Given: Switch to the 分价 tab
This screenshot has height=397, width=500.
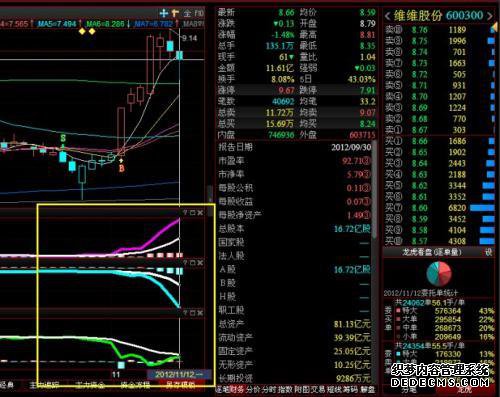Looking at the screenshot, I should pyautogui.click(x=253, y=389).
